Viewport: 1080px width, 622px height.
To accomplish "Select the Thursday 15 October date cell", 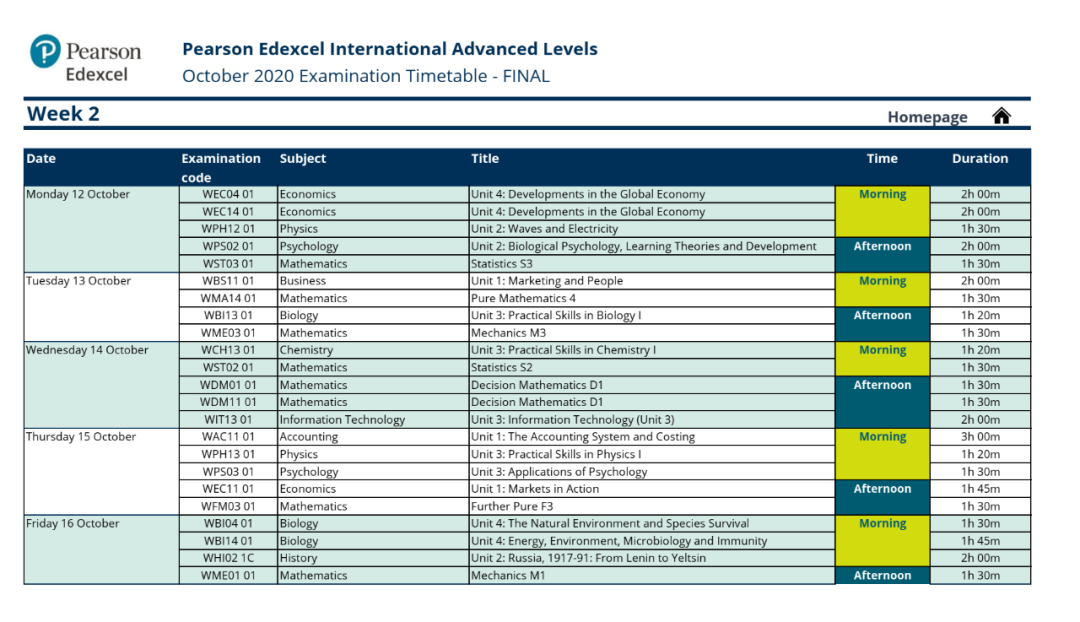I will pyautogui.click(x=101, y=471).
